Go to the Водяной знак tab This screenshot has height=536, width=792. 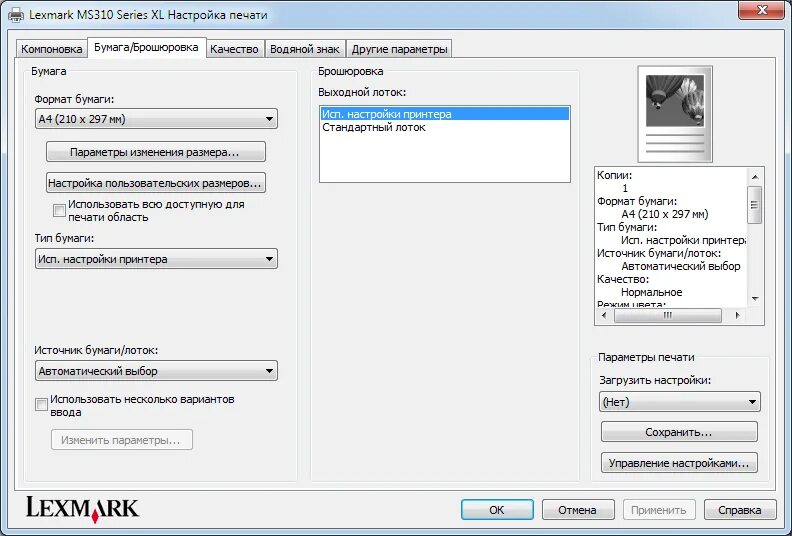click(x=305, y=49)
